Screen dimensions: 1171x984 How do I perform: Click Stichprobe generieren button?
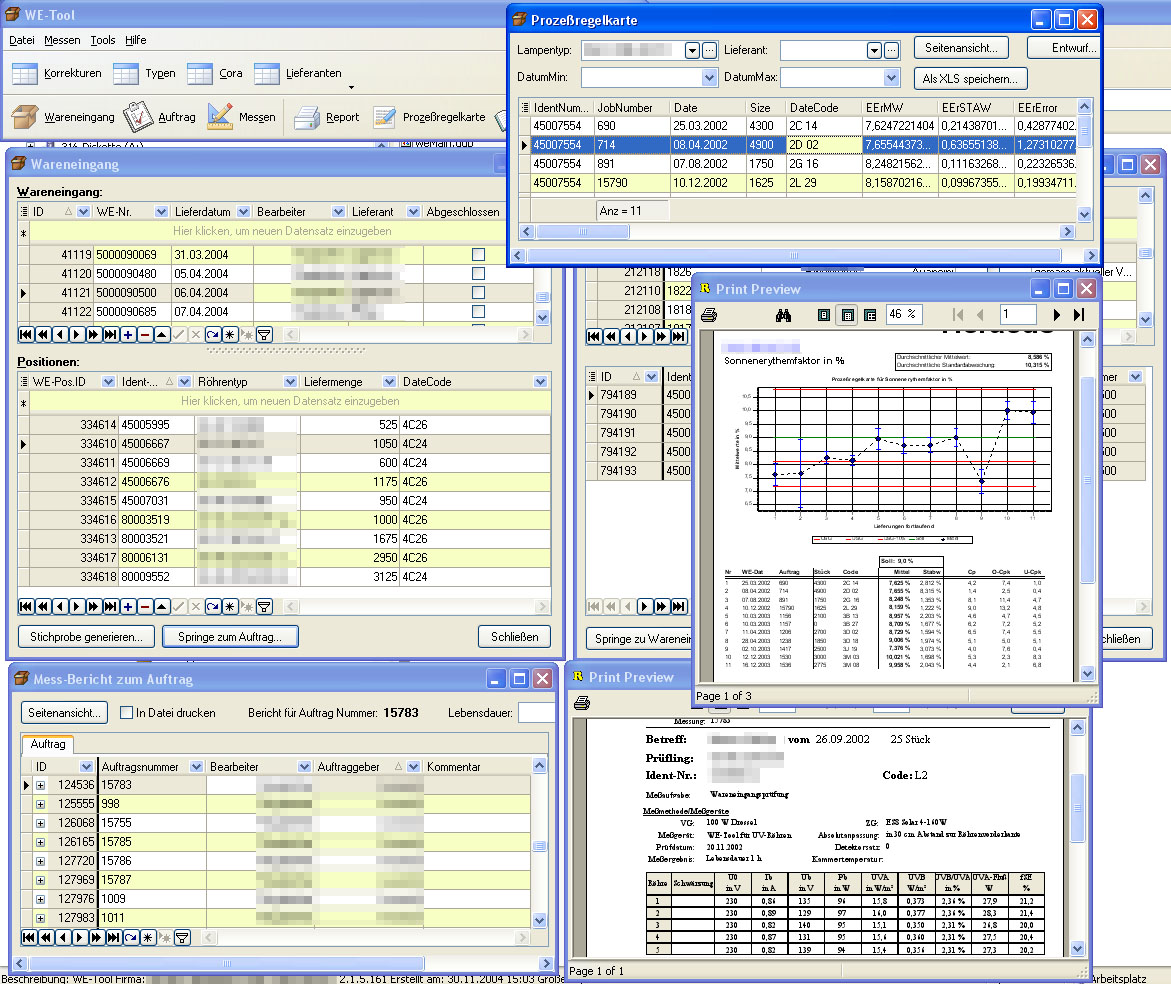[86, 637]
